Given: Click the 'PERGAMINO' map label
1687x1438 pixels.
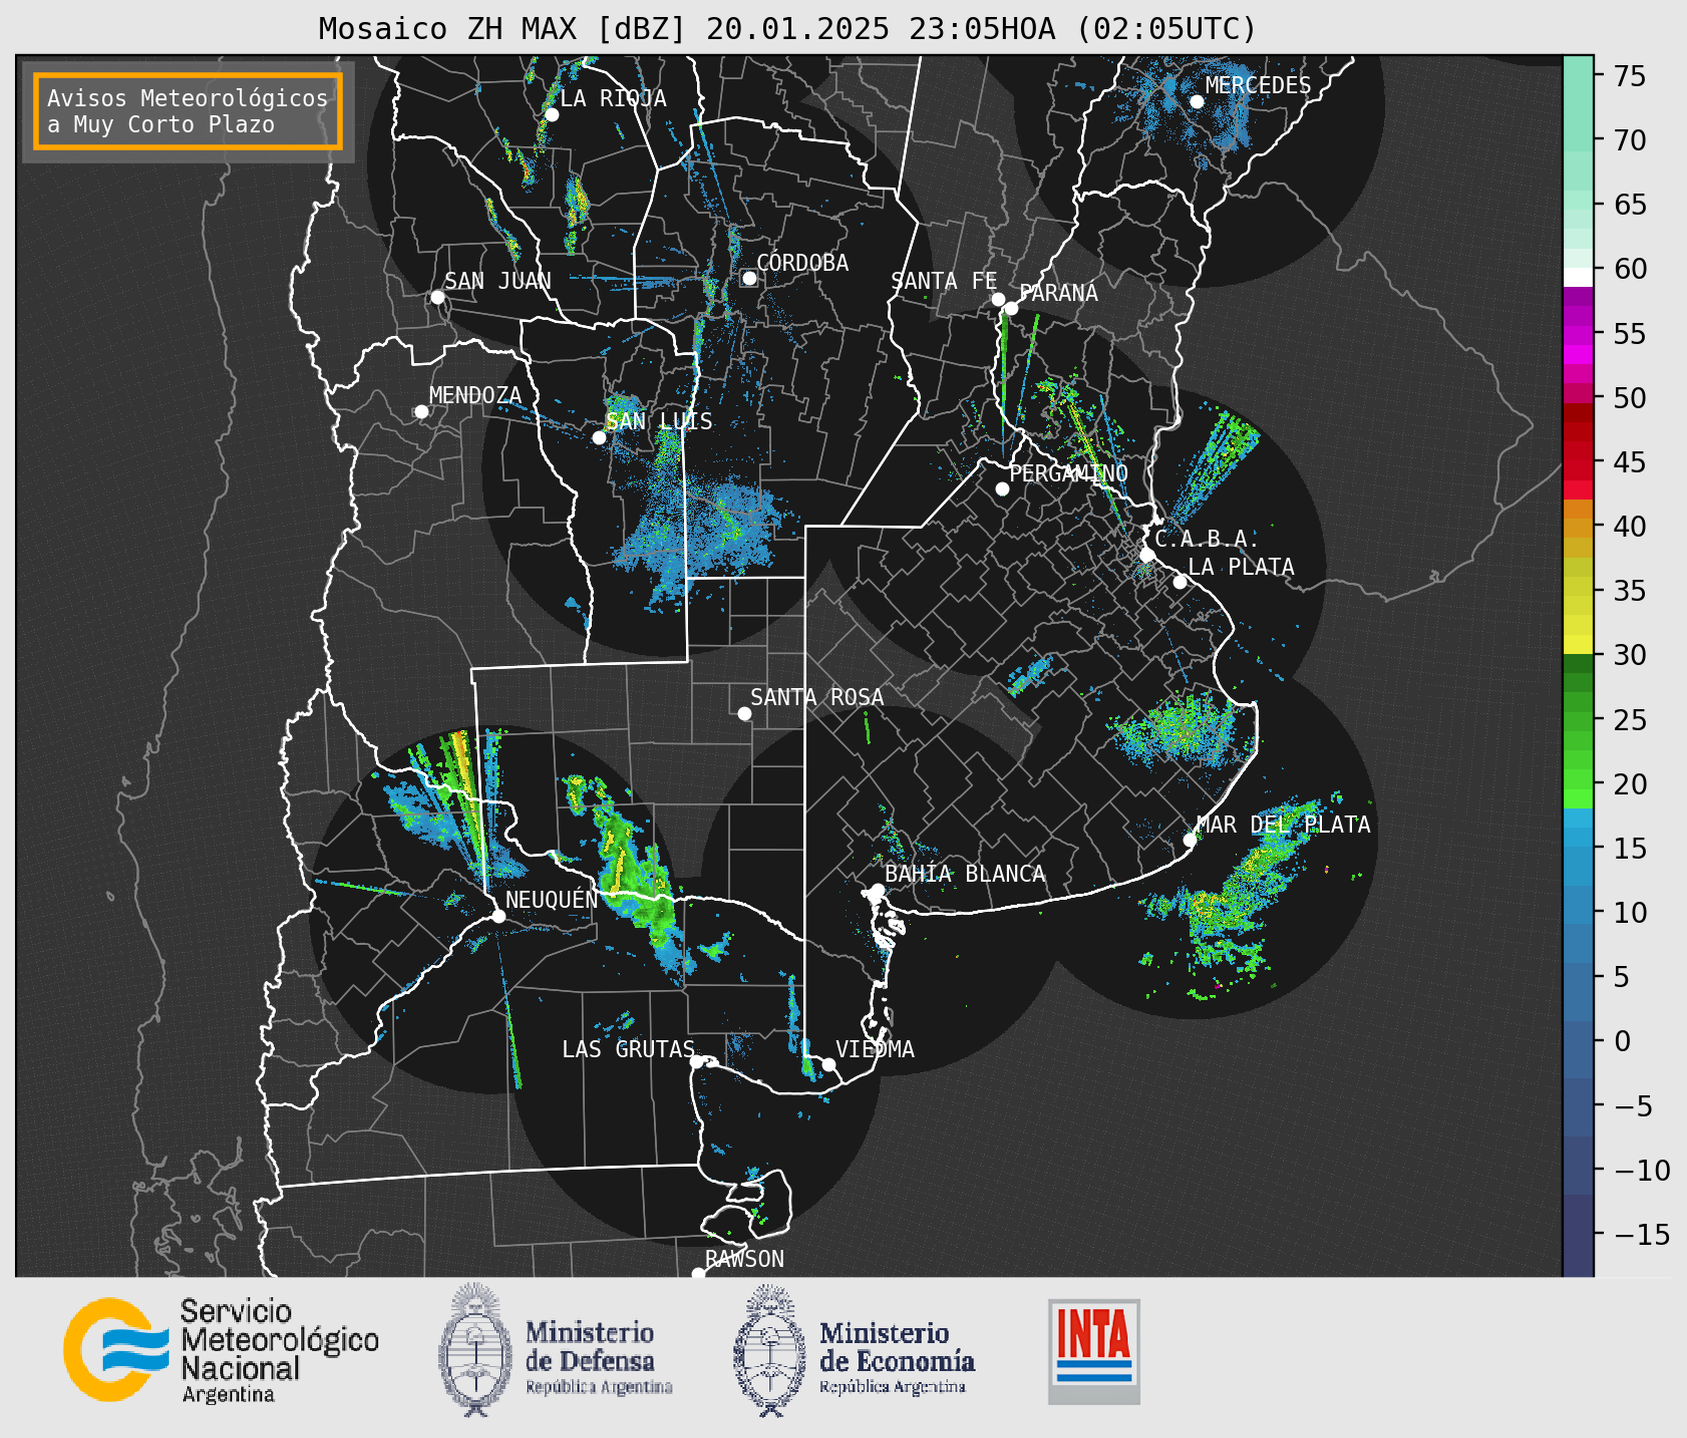Looking at the screenshot, I should click(1069, 473).
